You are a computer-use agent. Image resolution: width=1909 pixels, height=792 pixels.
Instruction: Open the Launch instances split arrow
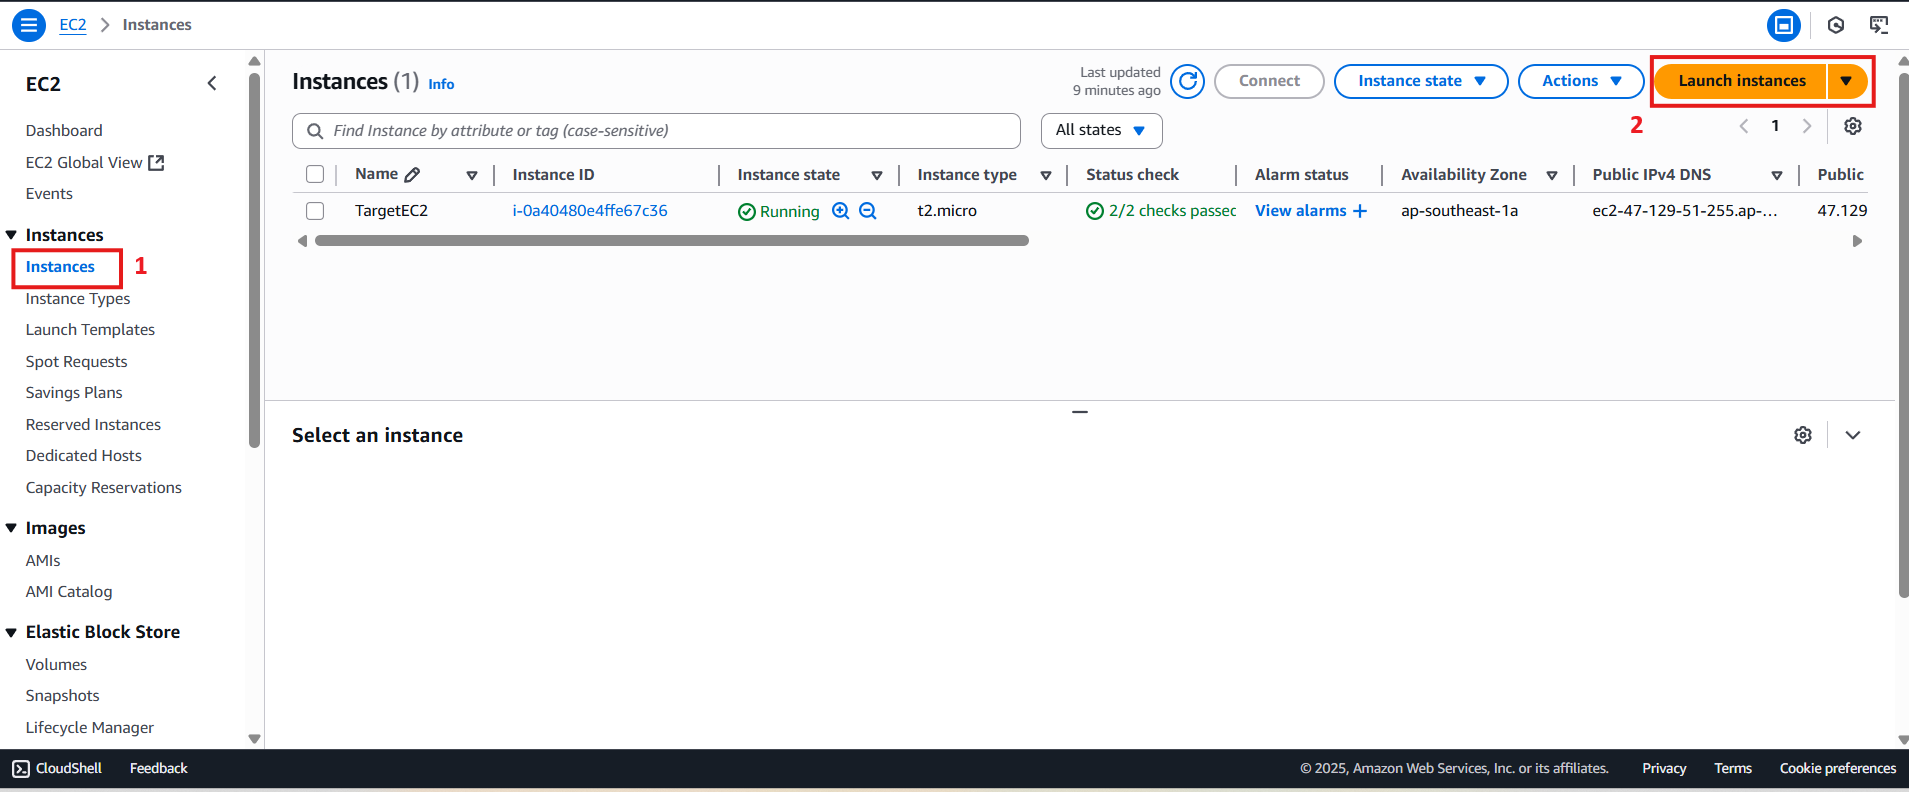(x=1847, y=81)
